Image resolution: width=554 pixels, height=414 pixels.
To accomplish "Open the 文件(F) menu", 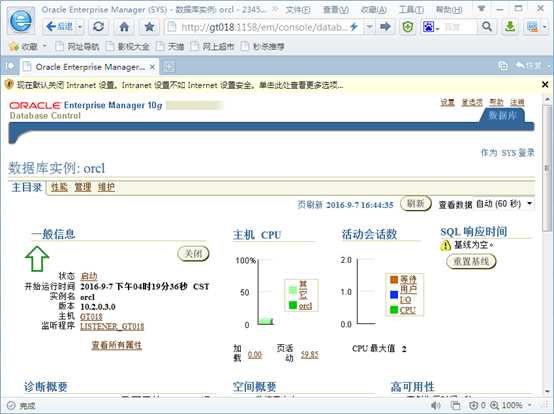I will click(298, 10).
